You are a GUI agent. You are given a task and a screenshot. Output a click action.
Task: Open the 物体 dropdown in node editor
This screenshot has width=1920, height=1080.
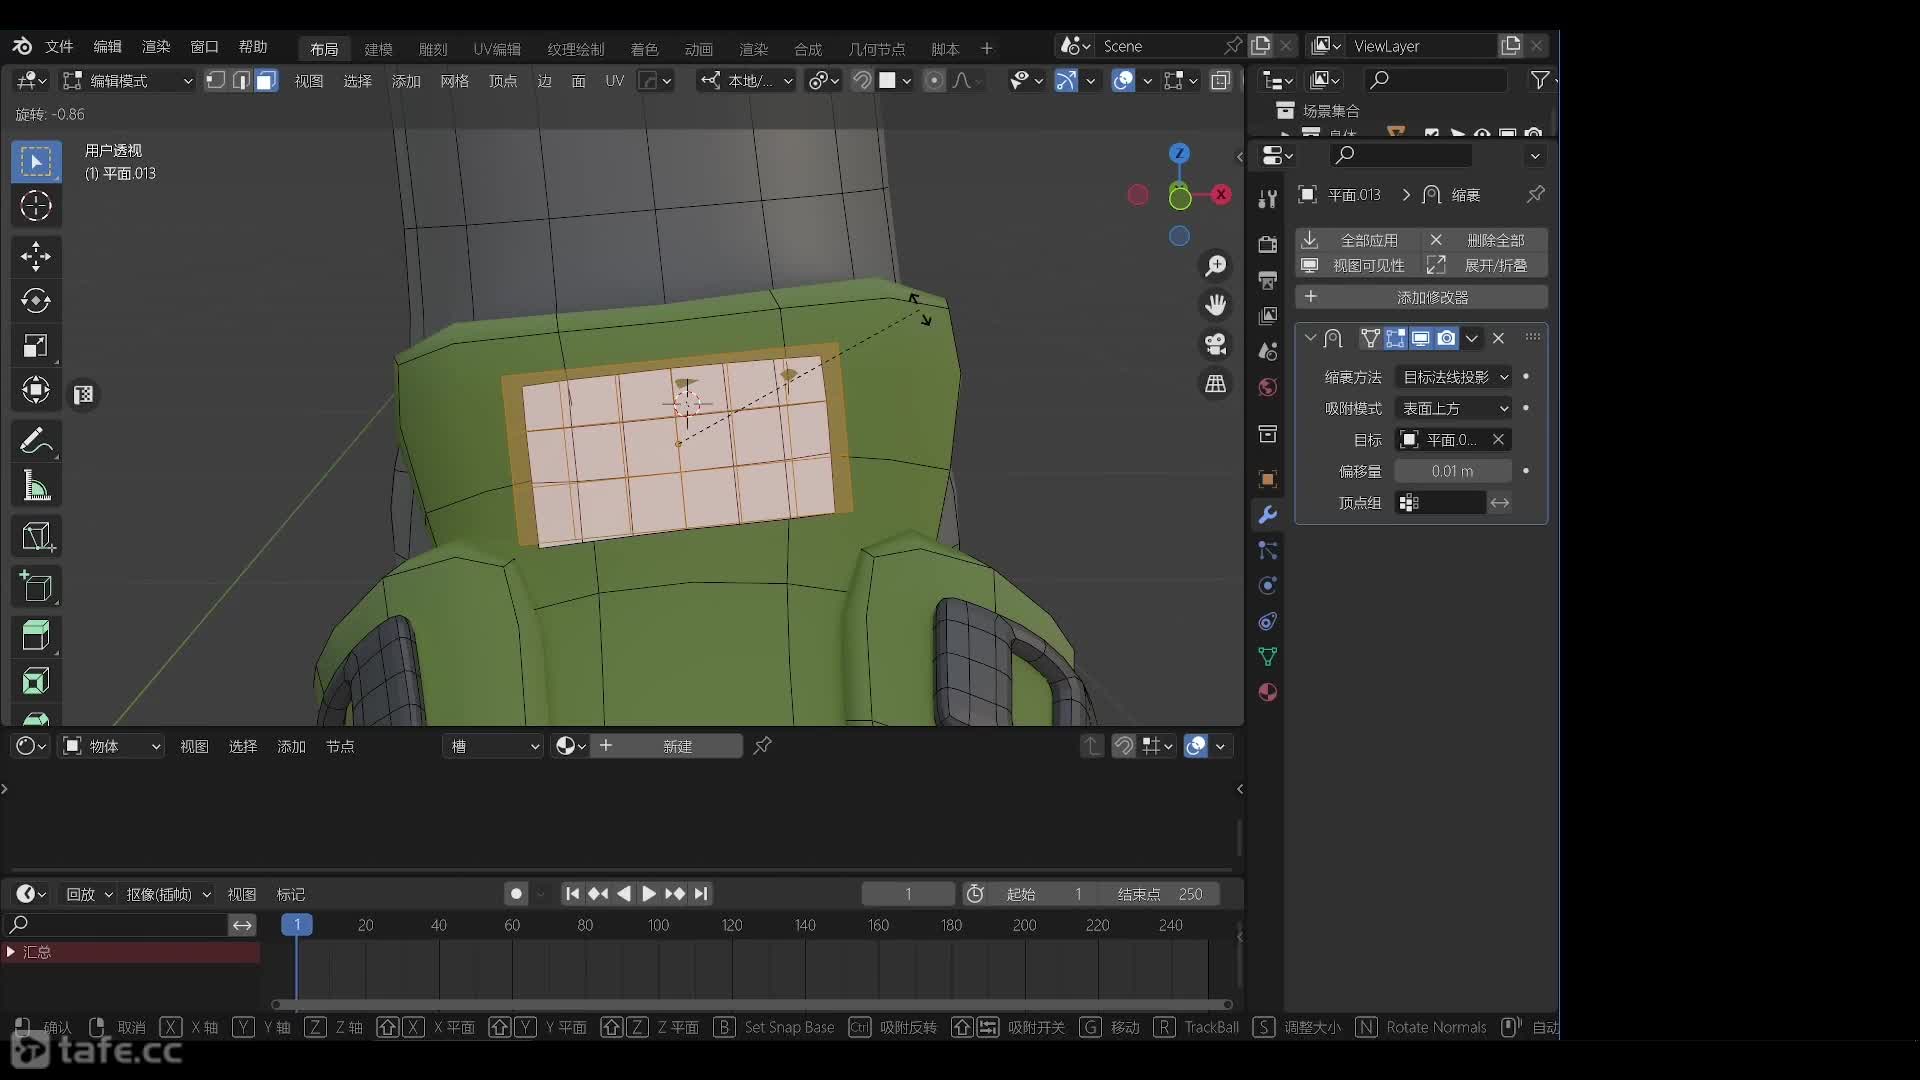pyautogui.click(x=111, y=746)
